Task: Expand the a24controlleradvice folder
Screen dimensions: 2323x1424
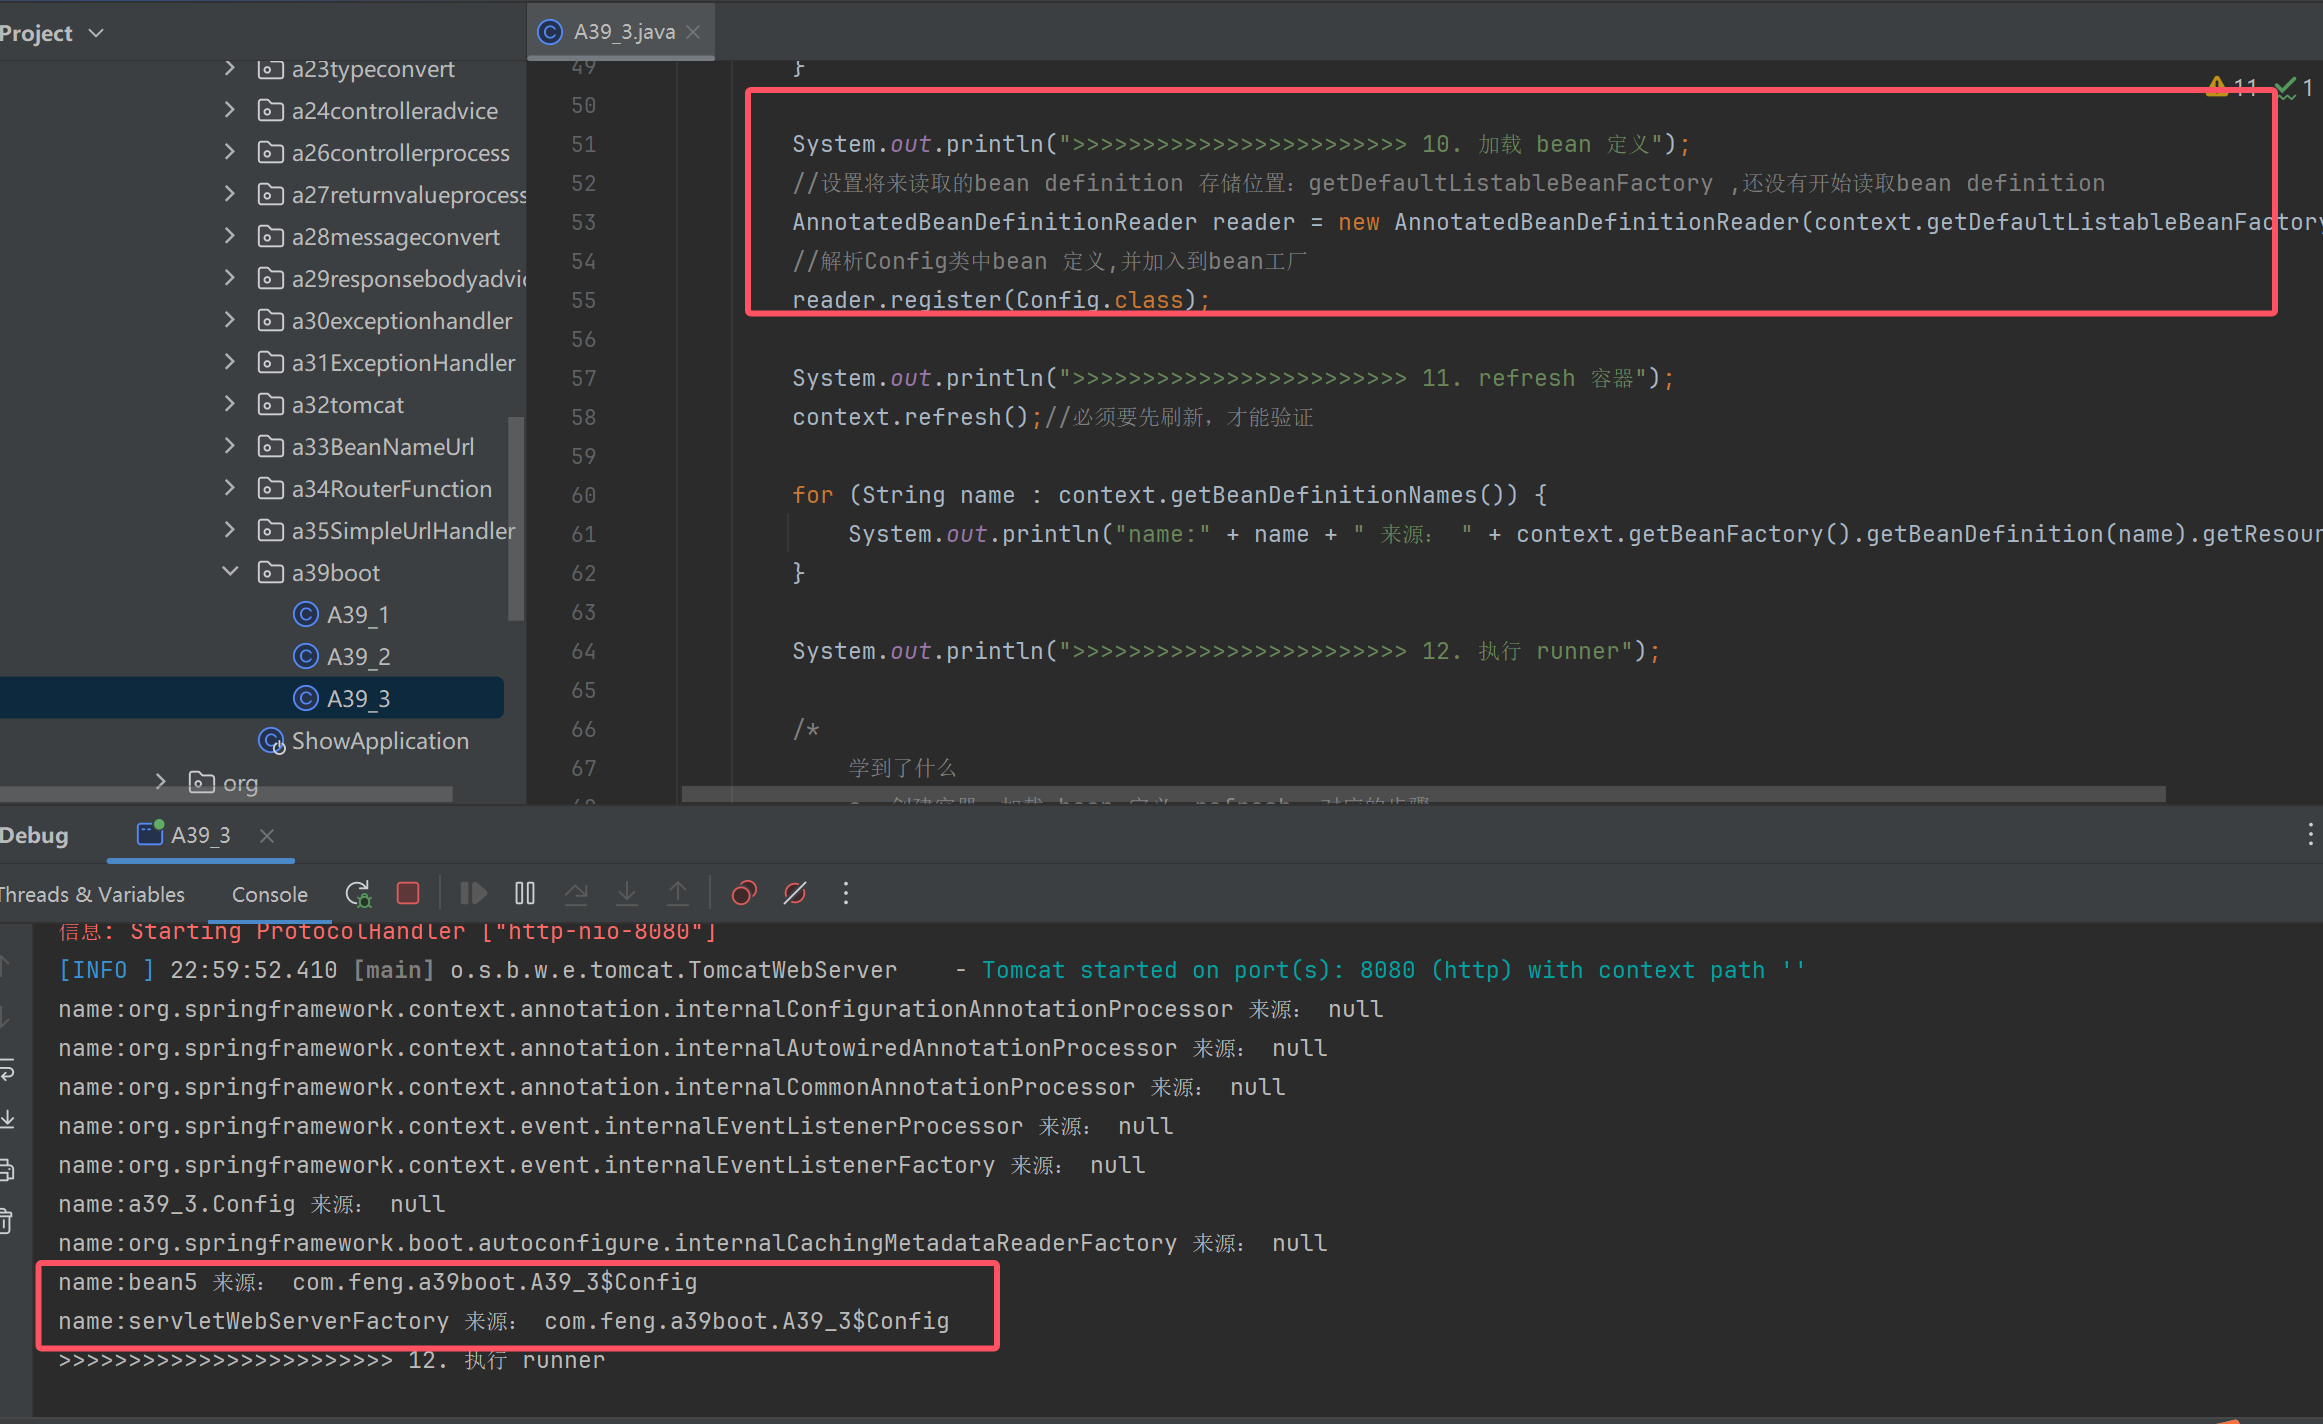Action: click(230, 110)
